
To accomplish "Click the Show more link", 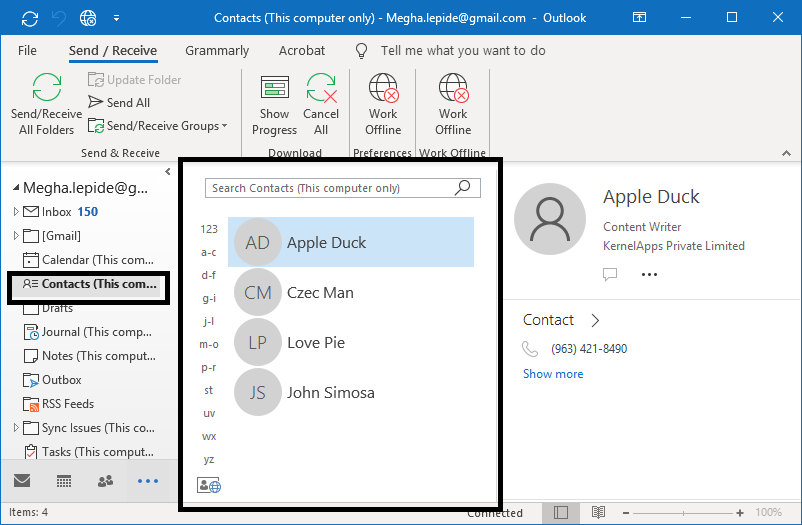I will [x=553, y=374].
